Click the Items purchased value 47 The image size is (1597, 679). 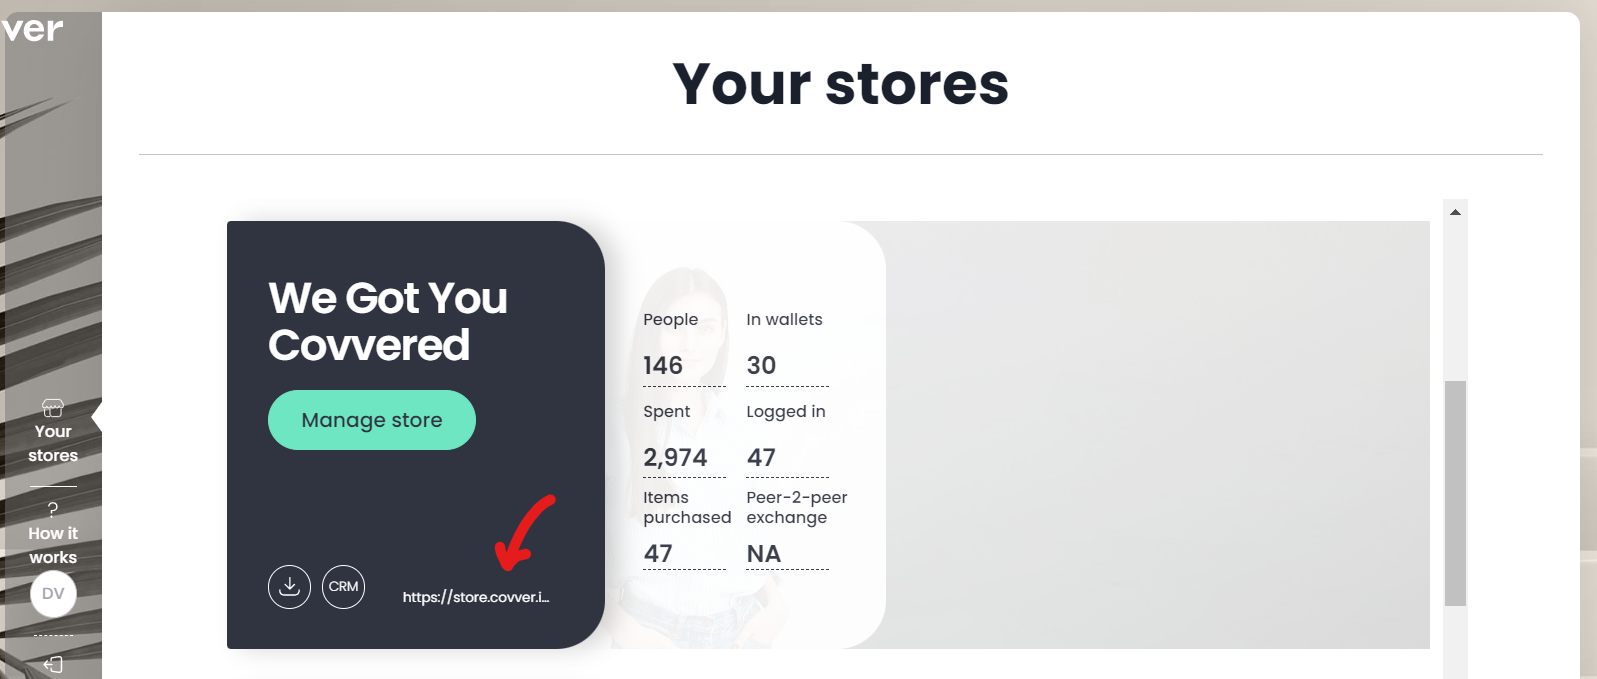point(658,554)
